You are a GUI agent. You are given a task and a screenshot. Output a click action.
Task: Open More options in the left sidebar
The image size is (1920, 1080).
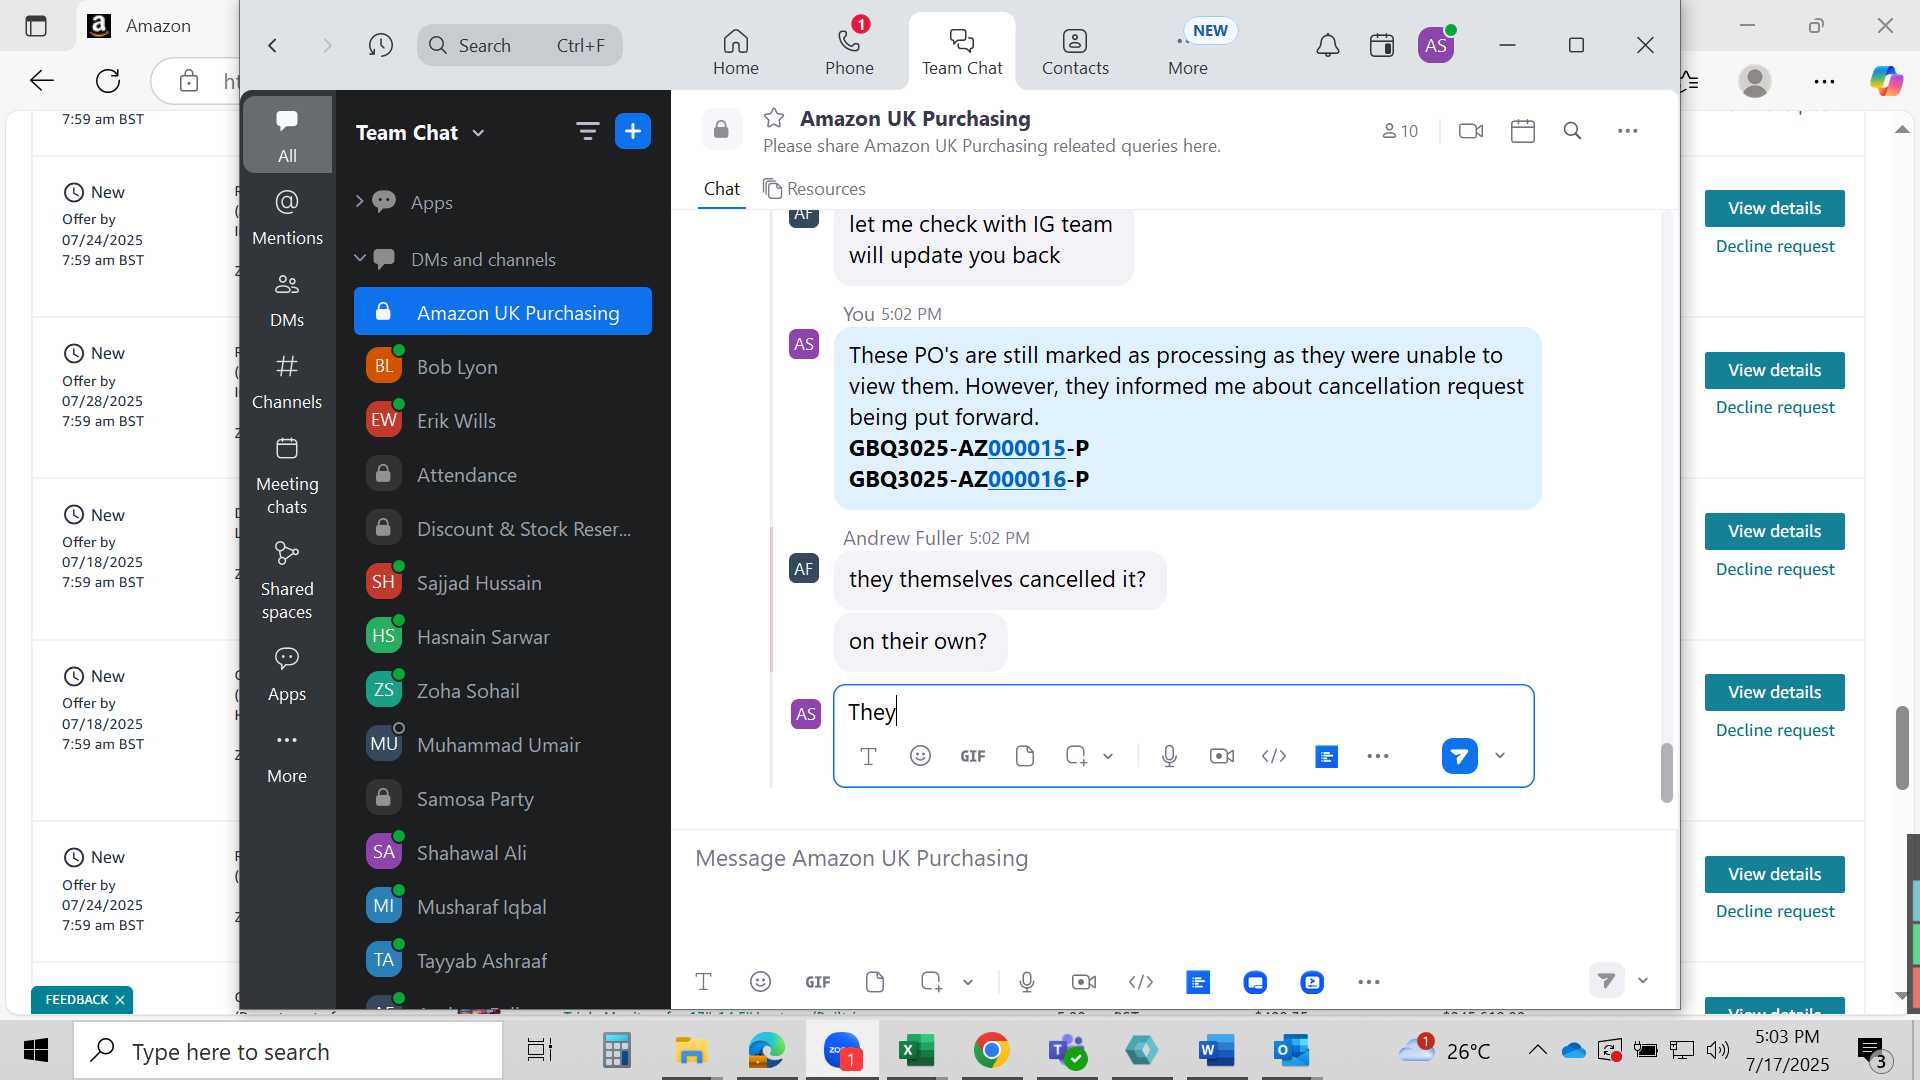tap(287, 756)
